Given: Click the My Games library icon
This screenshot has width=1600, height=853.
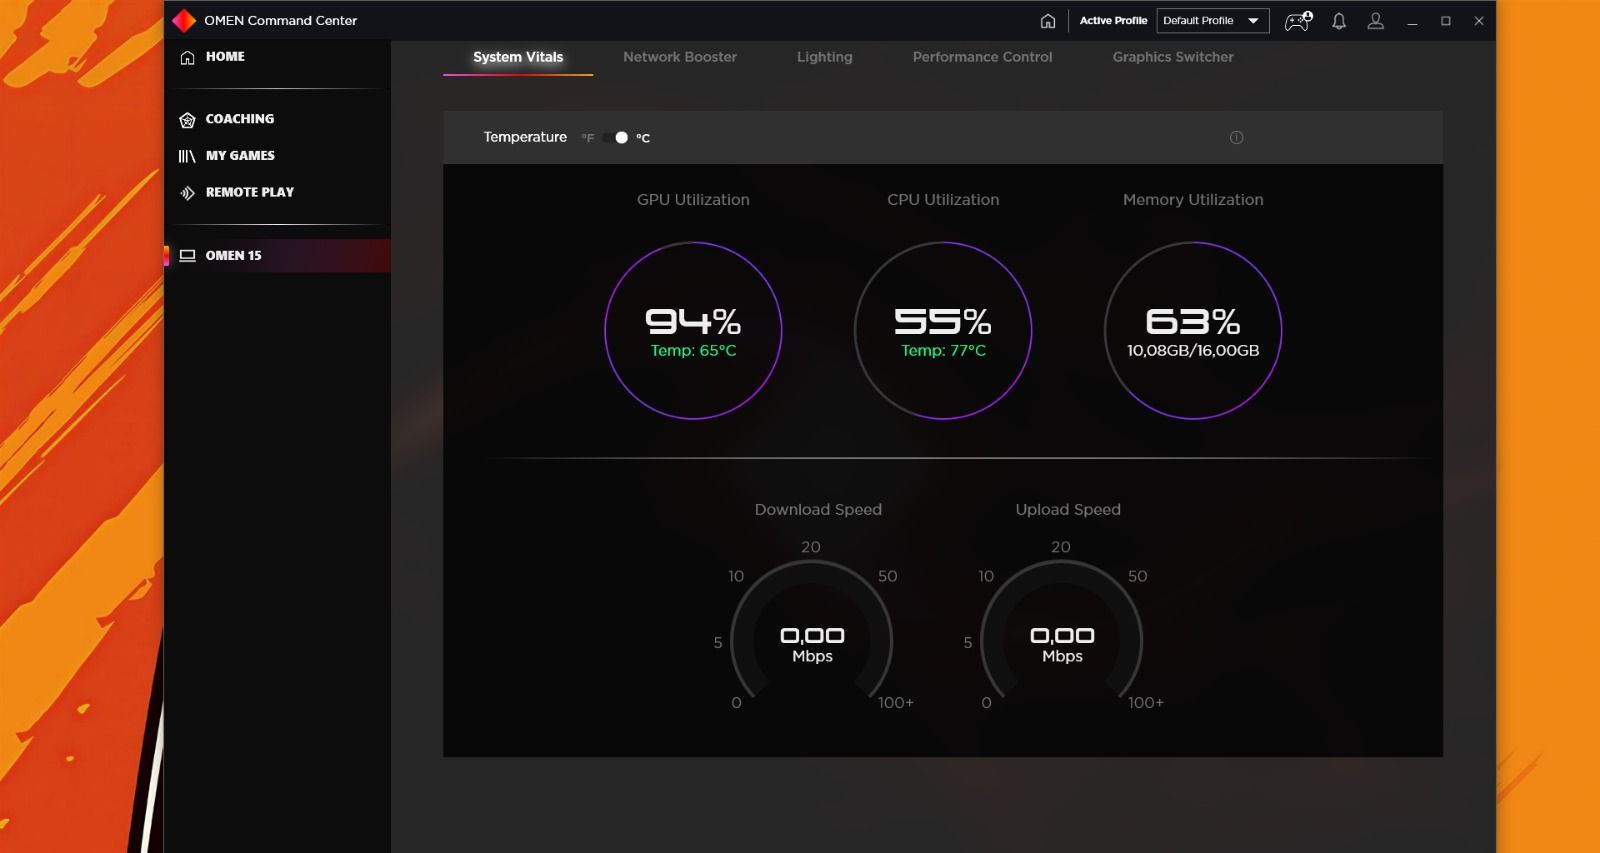Looking at the screenshot, I should [187, 156].
